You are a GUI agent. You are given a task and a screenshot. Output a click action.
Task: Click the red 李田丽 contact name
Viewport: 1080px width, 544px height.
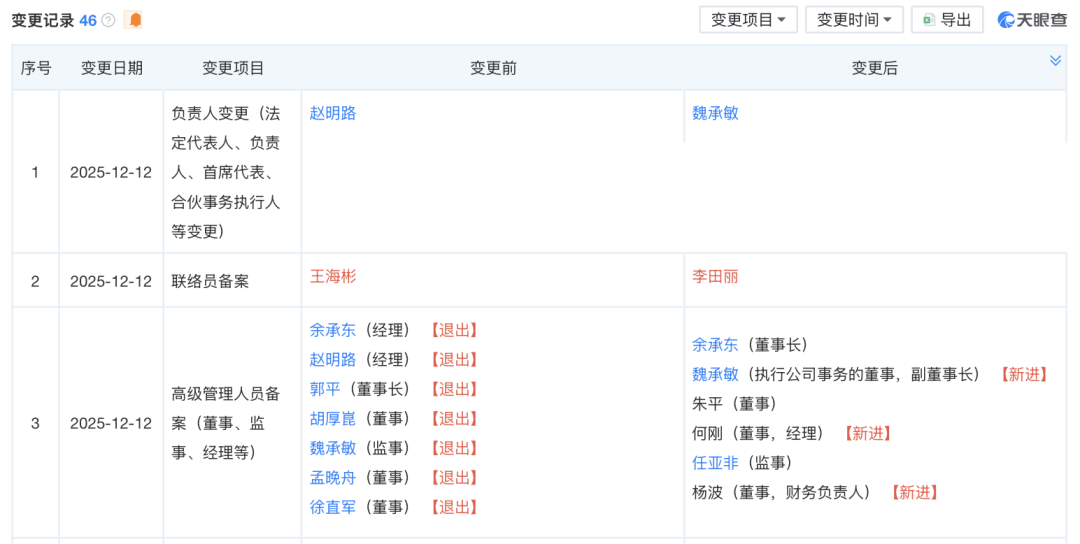pos(715,276)
